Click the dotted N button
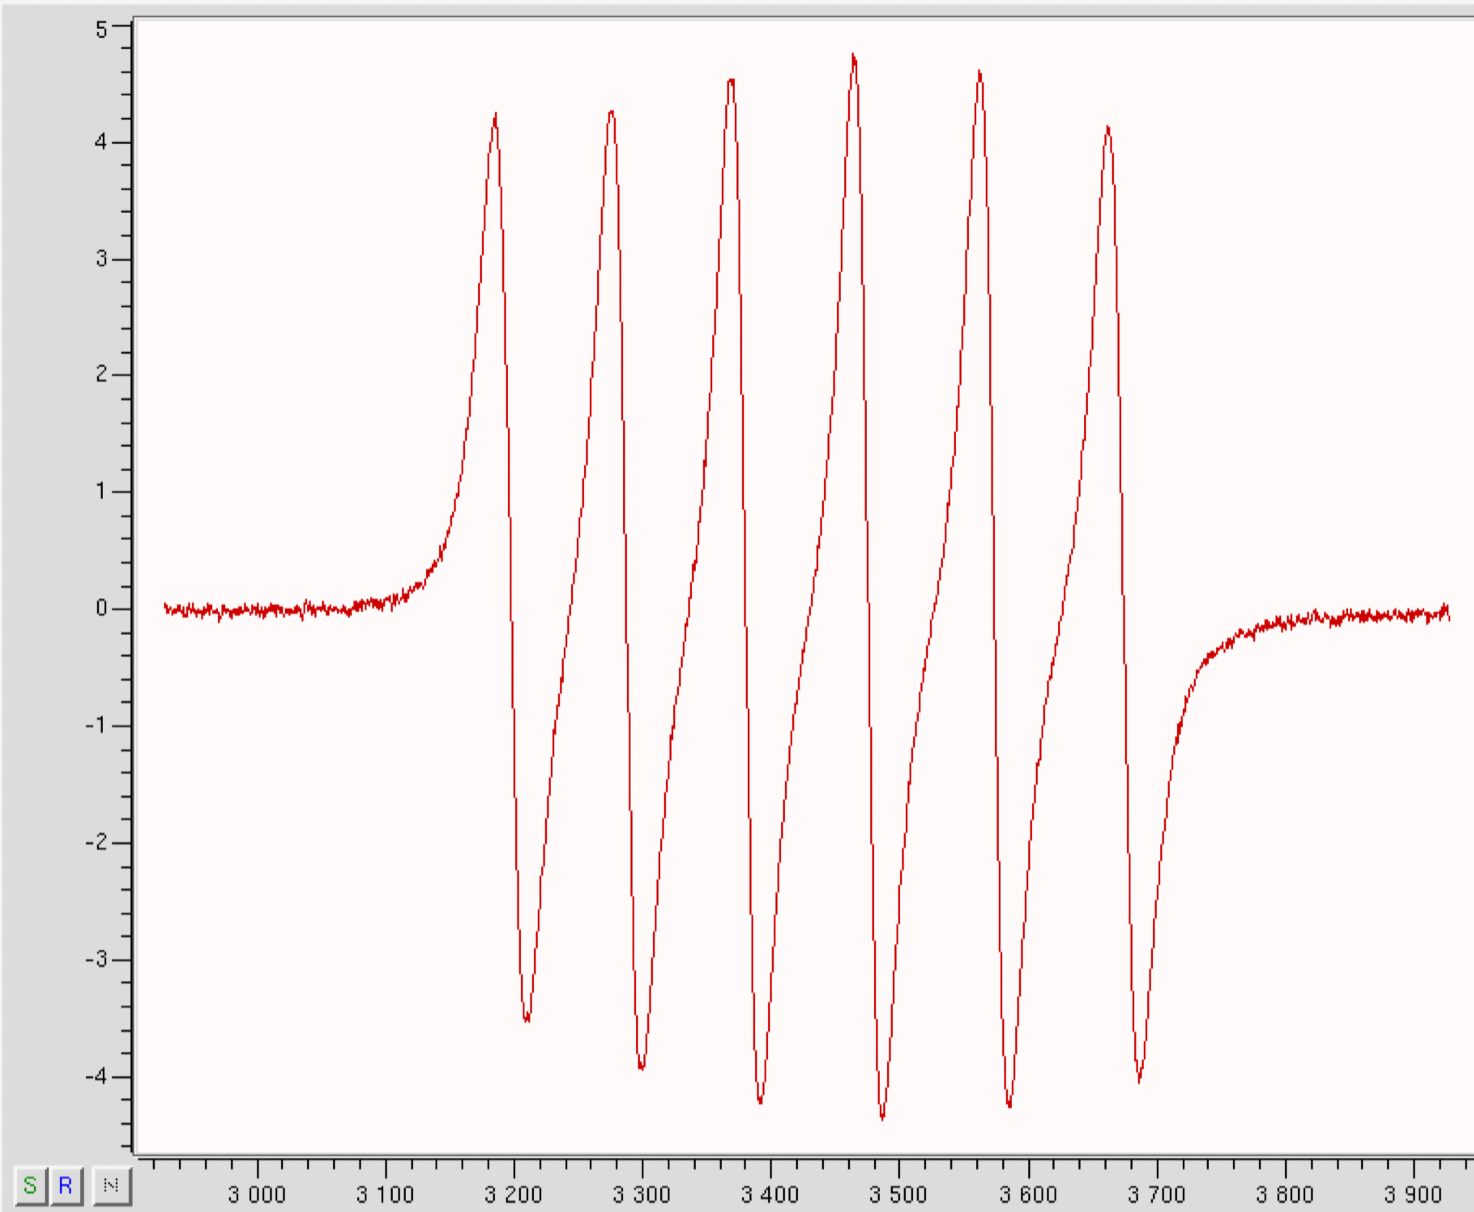 point(111,1186)
